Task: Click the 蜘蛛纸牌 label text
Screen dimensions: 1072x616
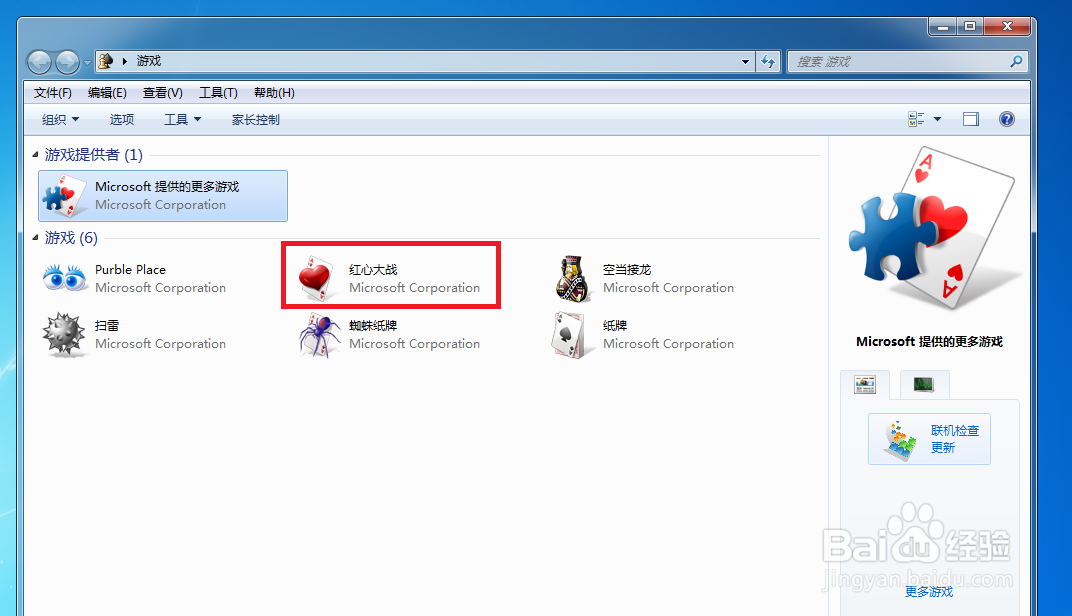Action: pyautogui.click(x=373, y=326)
